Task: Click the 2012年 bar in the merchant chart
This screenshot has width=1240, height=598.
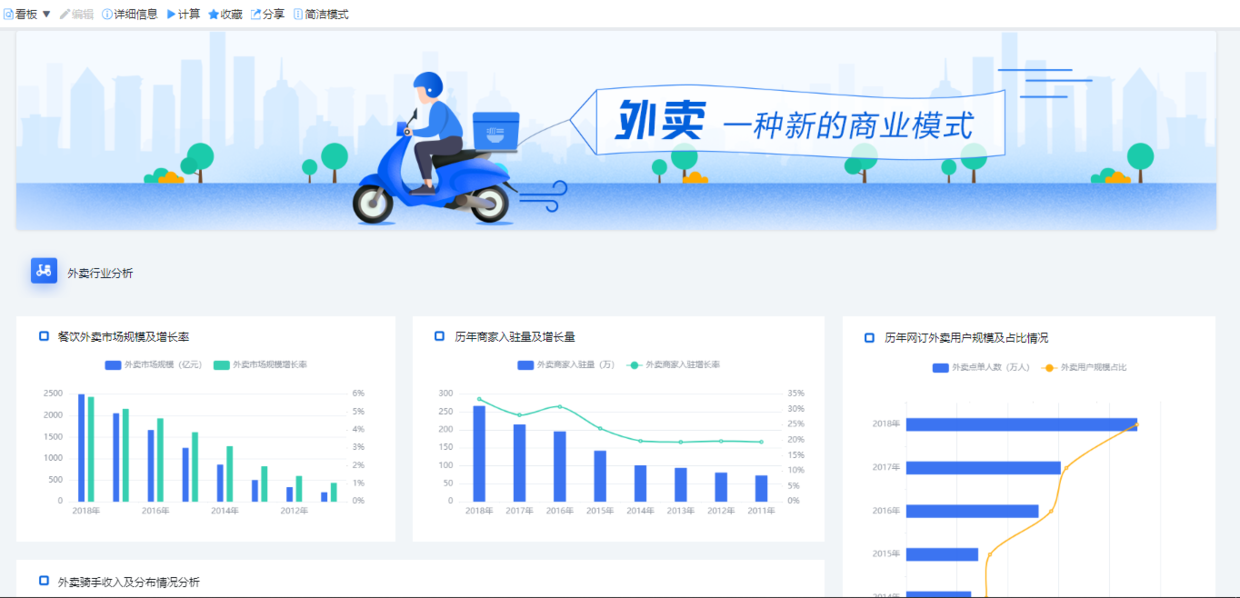Action: pyautogui.click(x=721, y=487)
